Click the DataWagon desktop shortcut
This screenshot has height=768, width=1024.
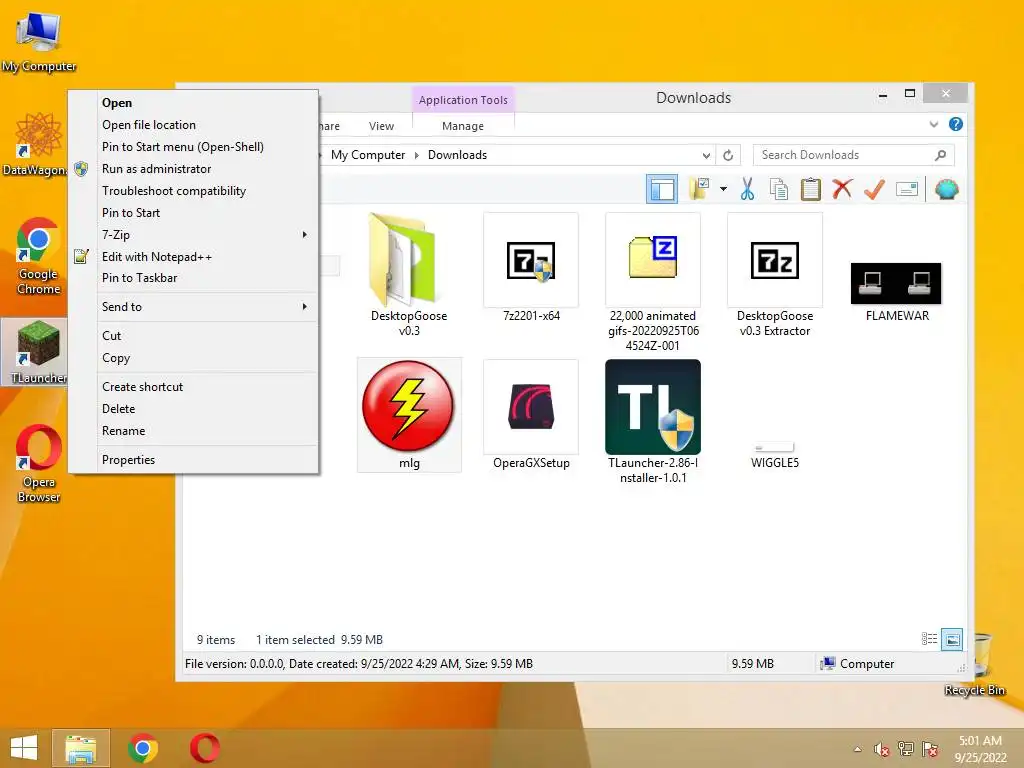35,145
